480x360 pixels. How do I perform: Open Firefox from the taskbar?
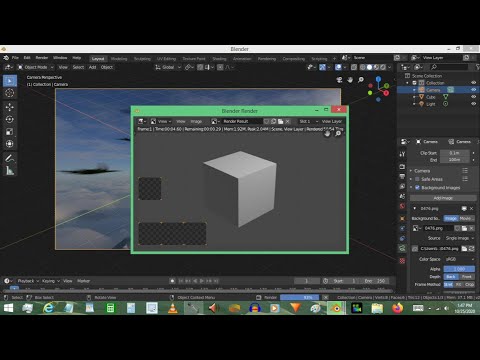point(397,308)
